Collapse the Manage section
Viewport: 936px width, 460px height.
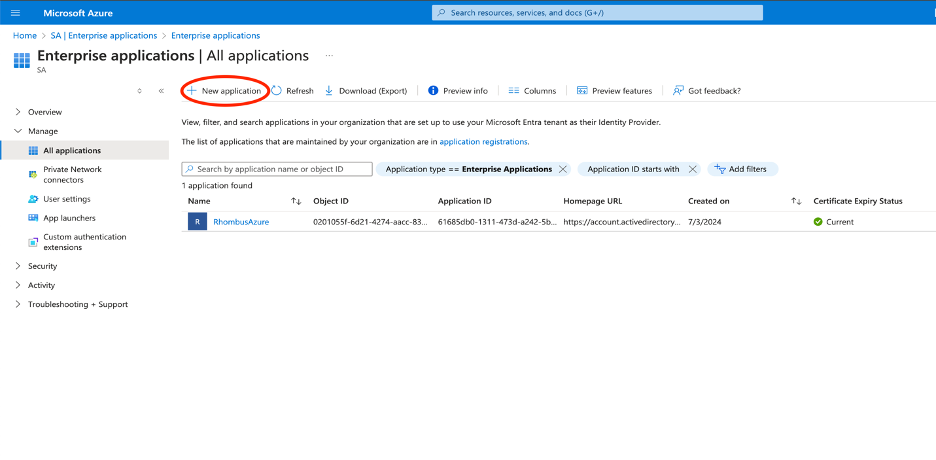(17, 131)
